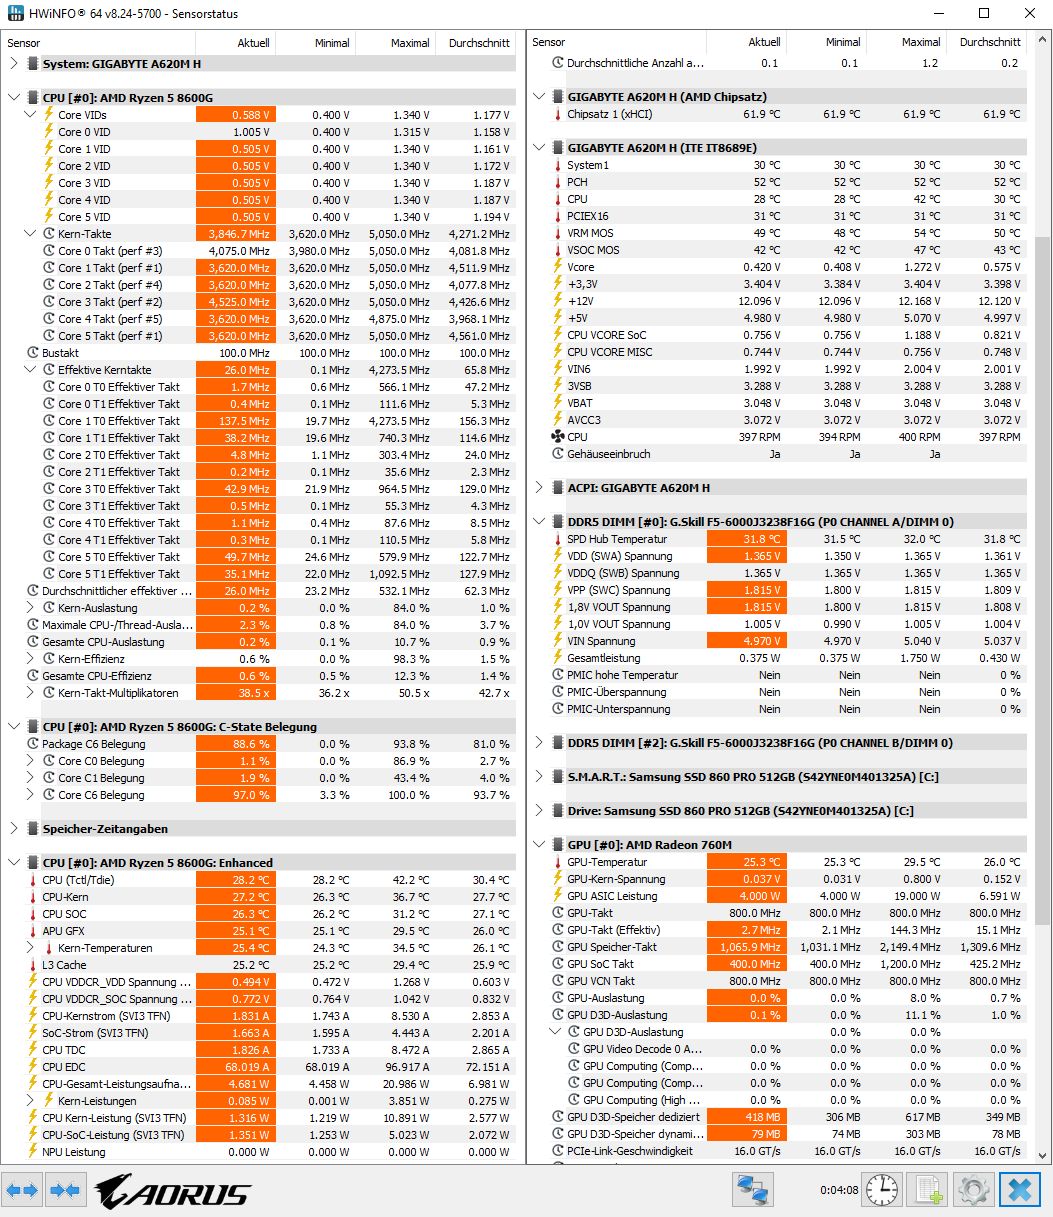Click the thermometer icon beside CPU (Tctl/Tdie)
This screenshot has height=1217, width=1053.
click(33, 880)
